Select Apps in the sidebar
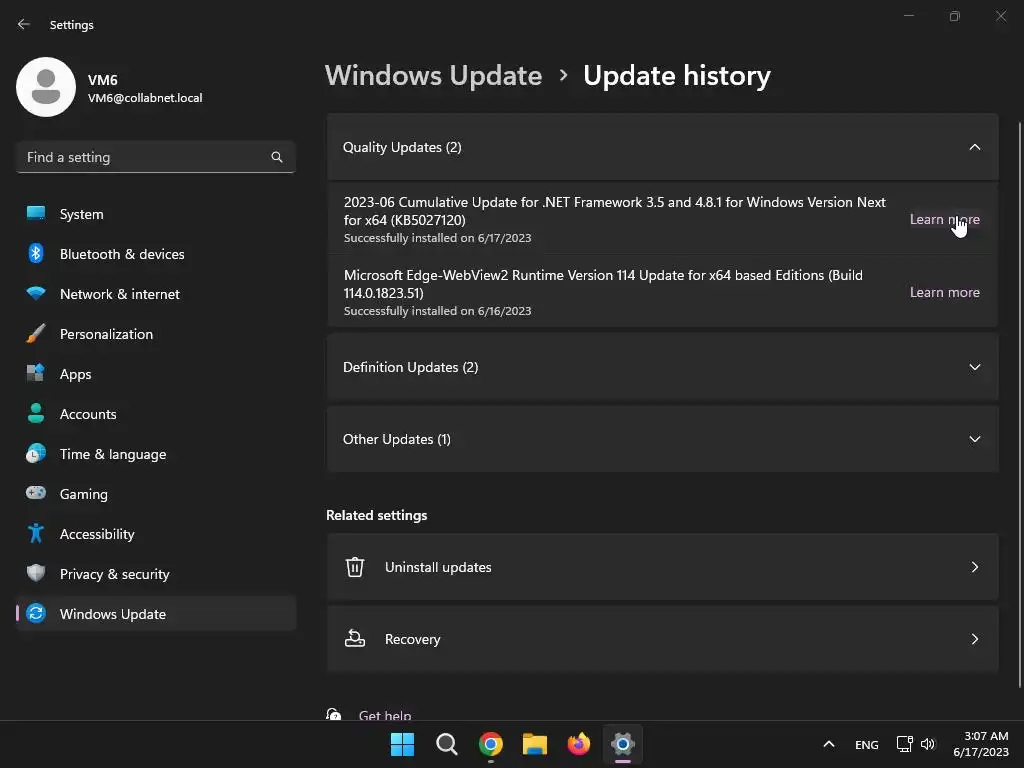Screen dimensions: 1024x768 coord(155,374)
